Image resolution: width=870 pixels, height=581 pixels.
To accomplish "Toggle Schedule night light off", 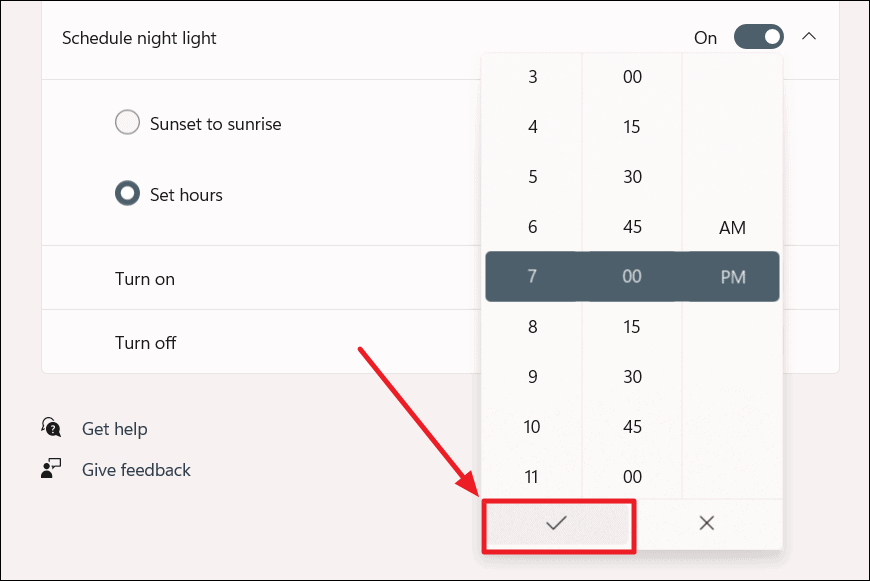I will pyautogui.click(x=759, y=36).
